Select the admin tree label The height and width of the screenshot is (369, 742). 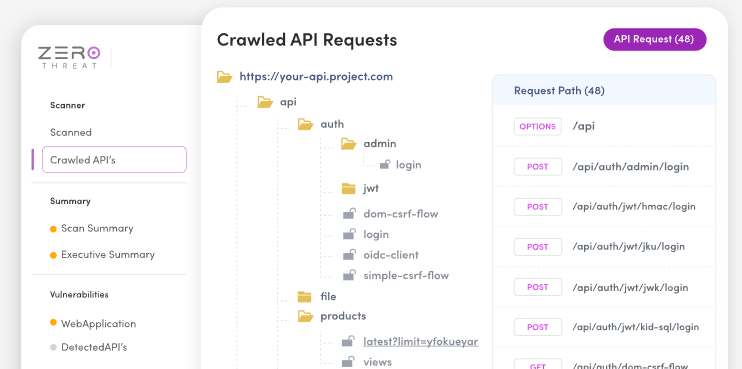click(380, 143)
